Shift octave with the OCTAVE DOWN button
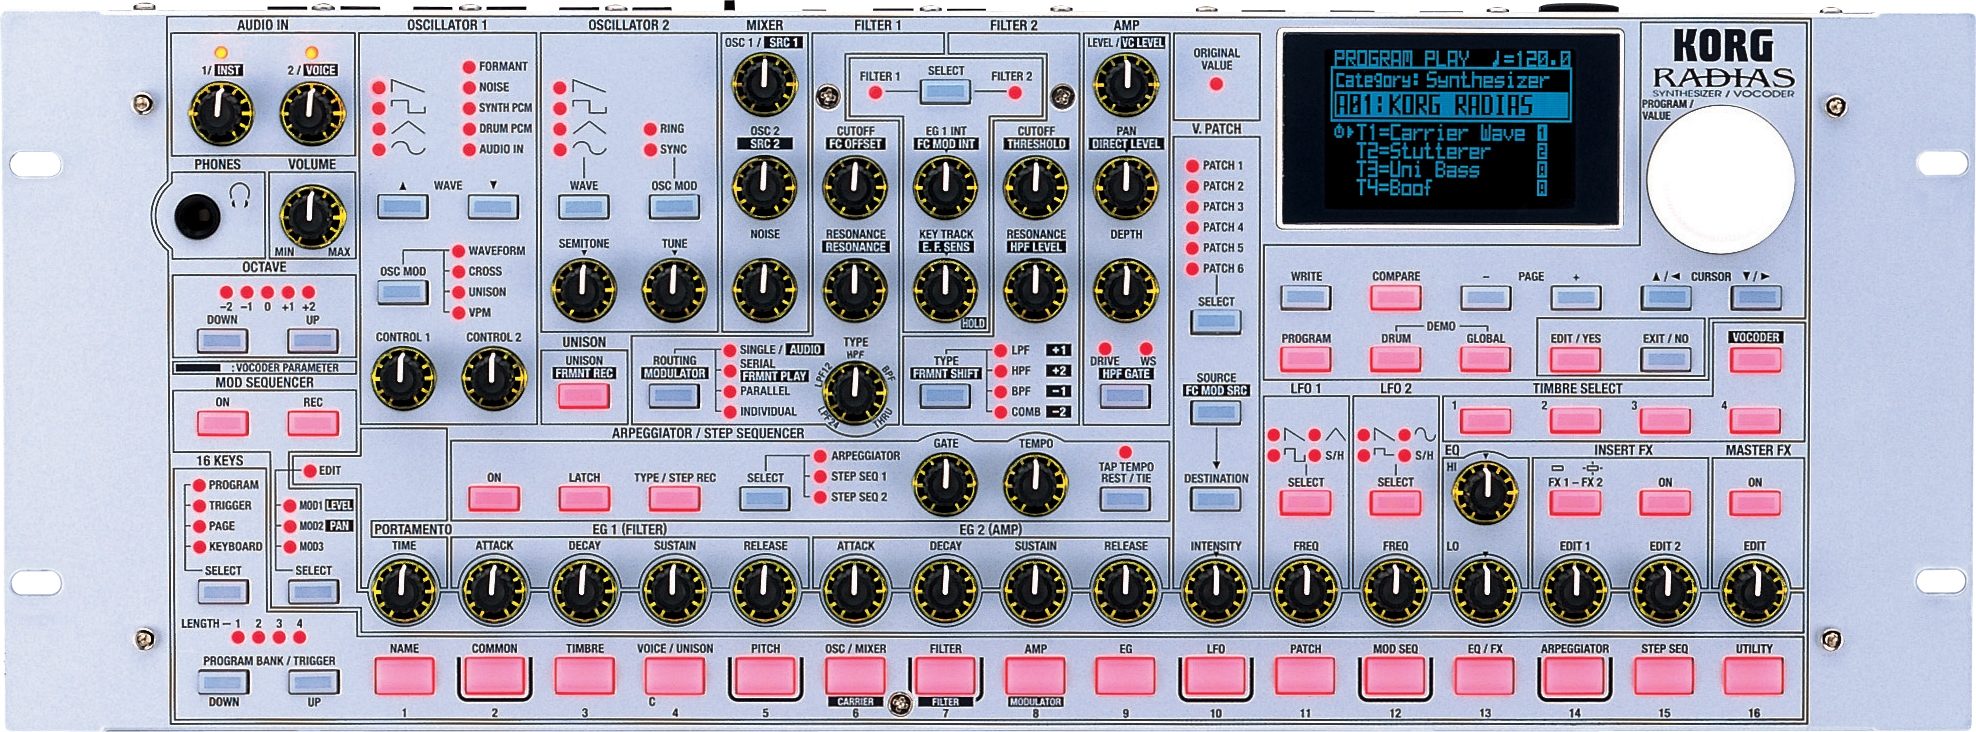The height and width of the screenshot is (732, 1976). [222, 341]
